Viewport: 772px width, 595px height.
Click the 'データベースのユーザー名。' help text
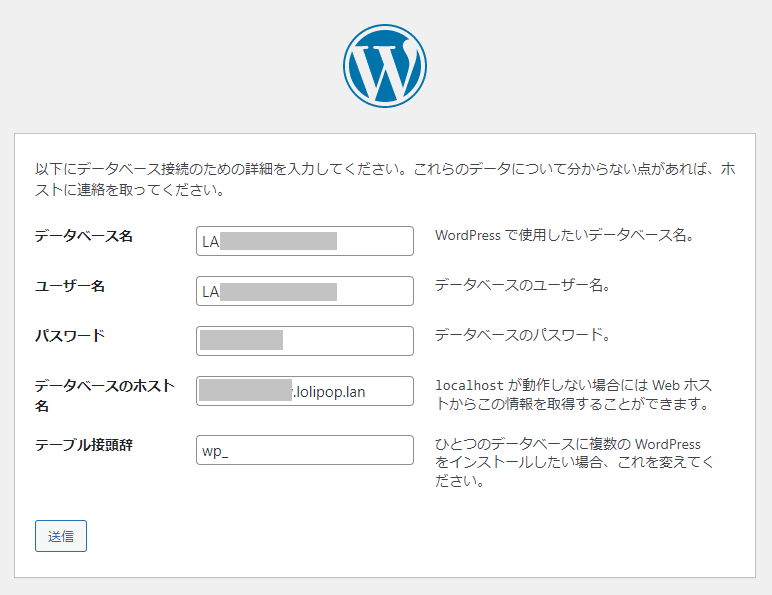tap(522, 285)
